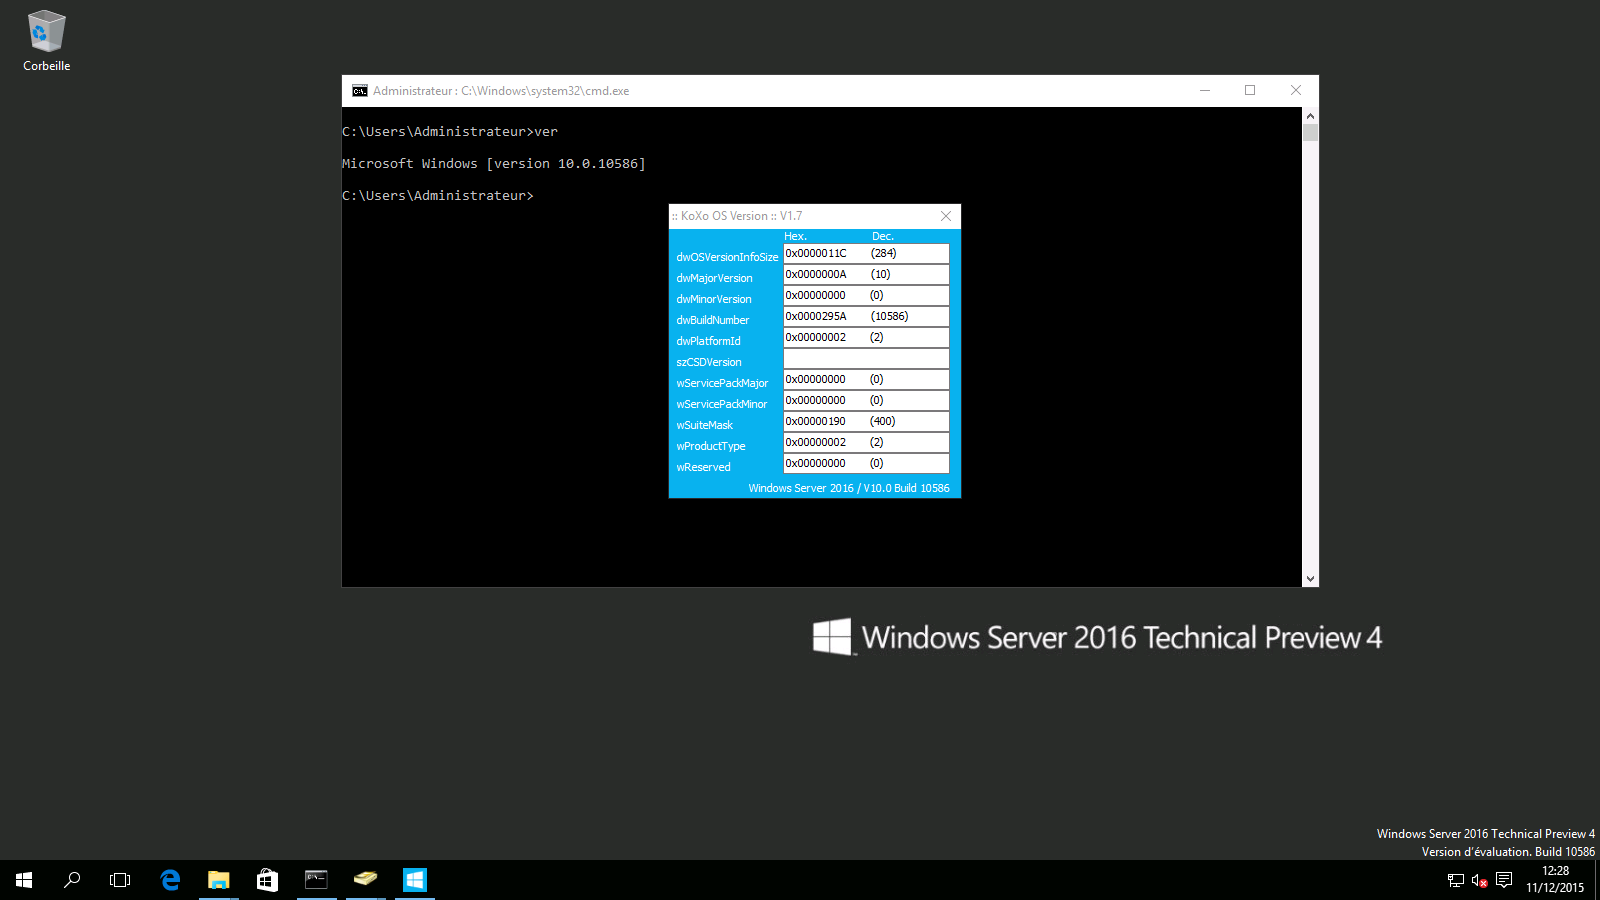Open the muted volume tray icon
Viewport: 1600px width, 900px height.
point(1480,881)
